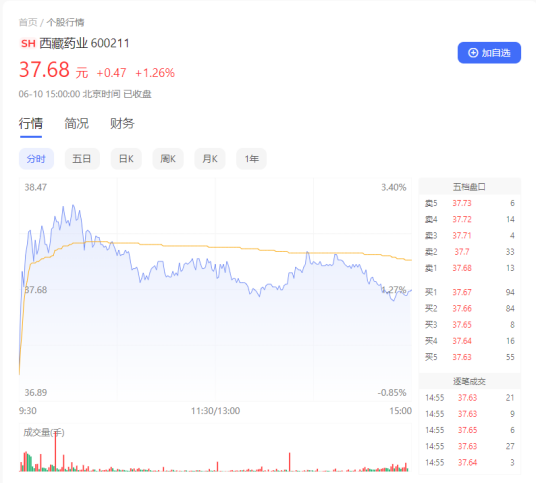Click the 卖1 price 37.68 row
This screenshot has height=483, width=536.
pyautogui.click(x=469, y=268)
